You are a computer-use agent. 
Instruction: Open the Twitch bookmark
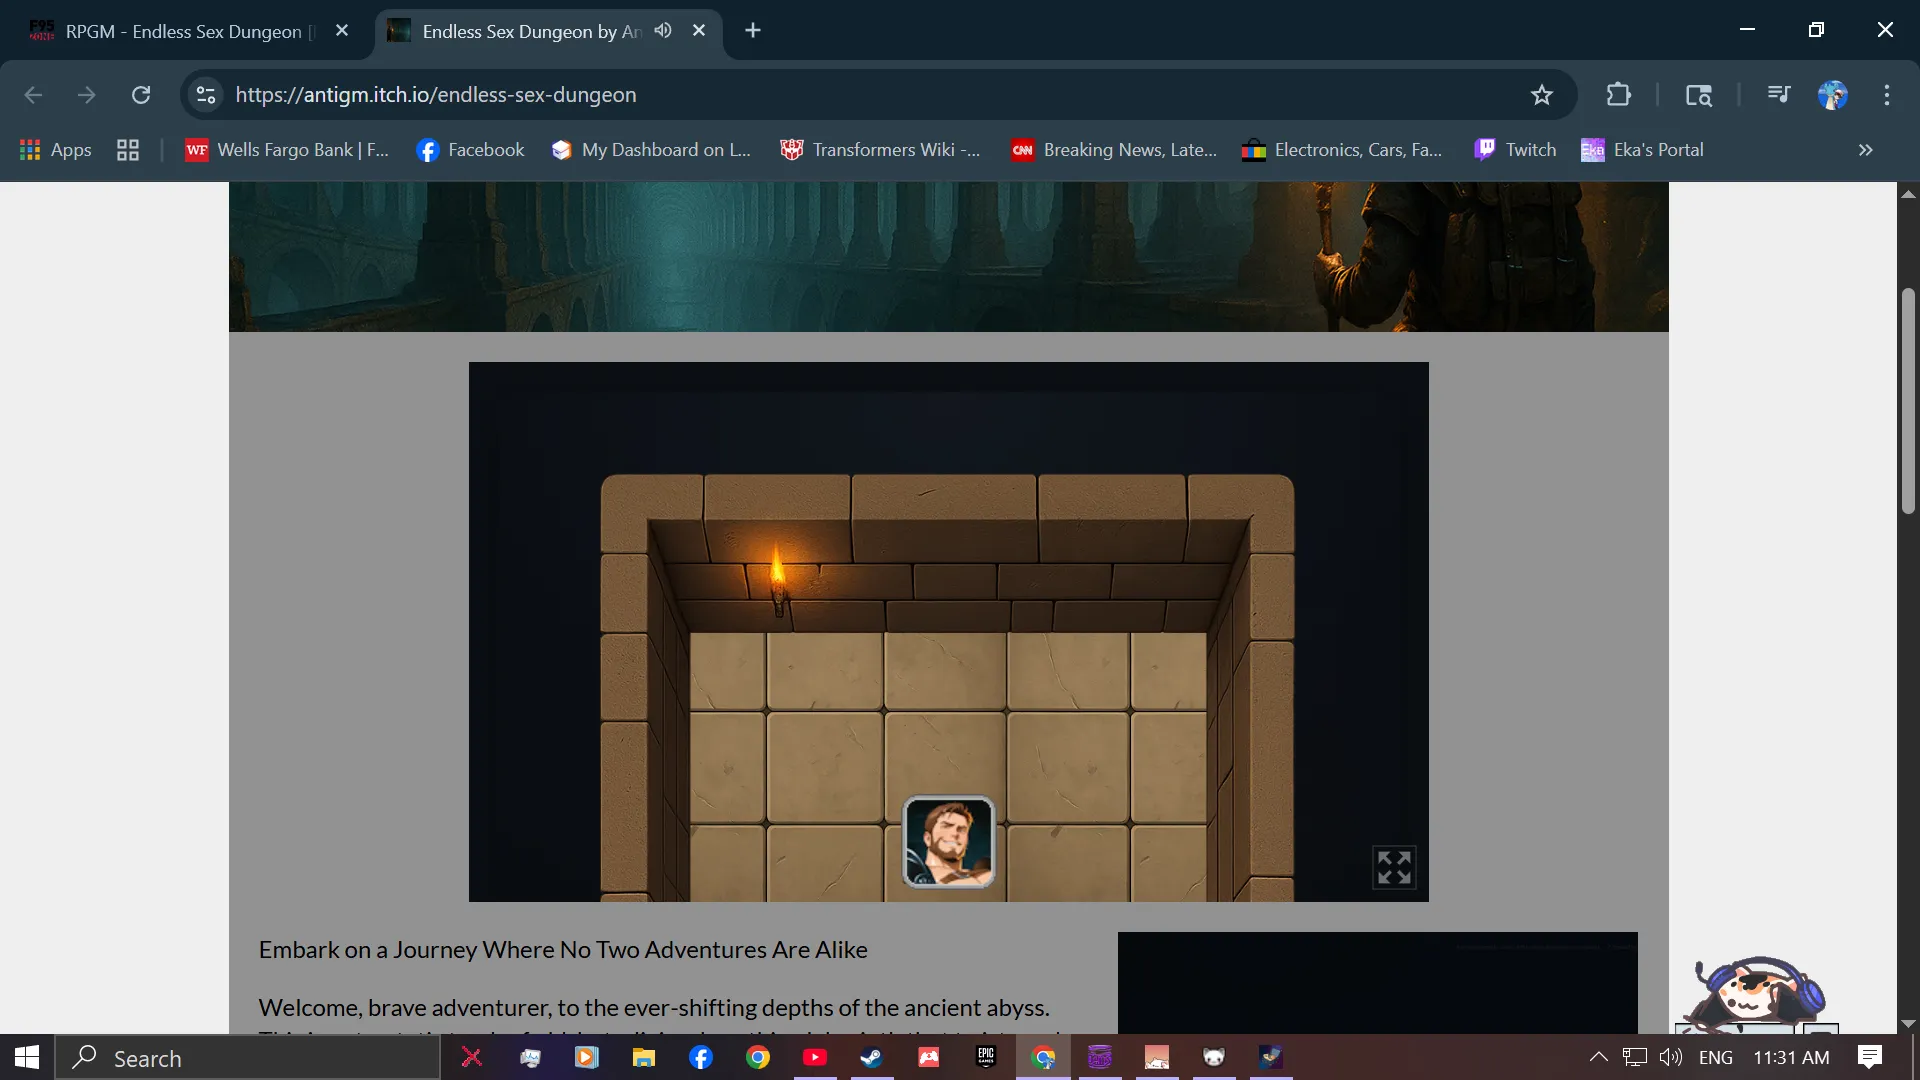click(x=1515, y=150)
